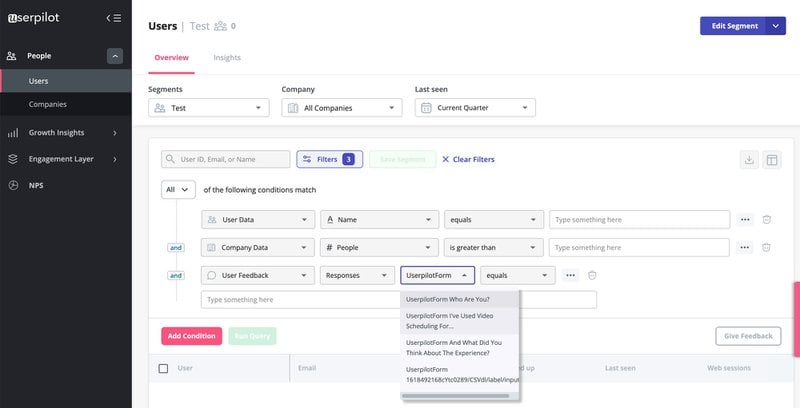Select 'UserpilotForm I've Used Video Scheduling' option
Image resolution: width=800 pixels, height=408 pixels.
tap(460, 321)
